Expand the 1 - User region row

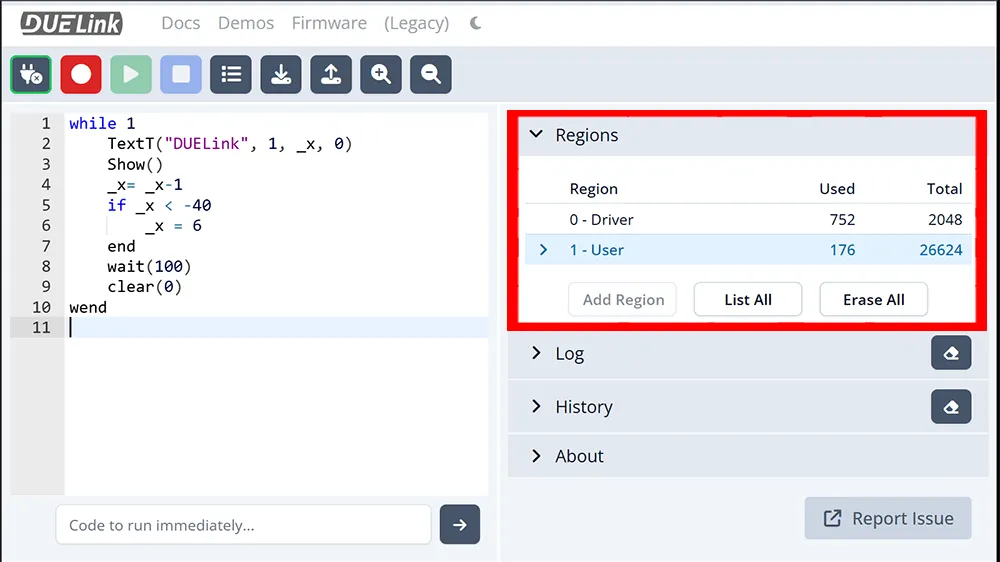coord(544,250)
